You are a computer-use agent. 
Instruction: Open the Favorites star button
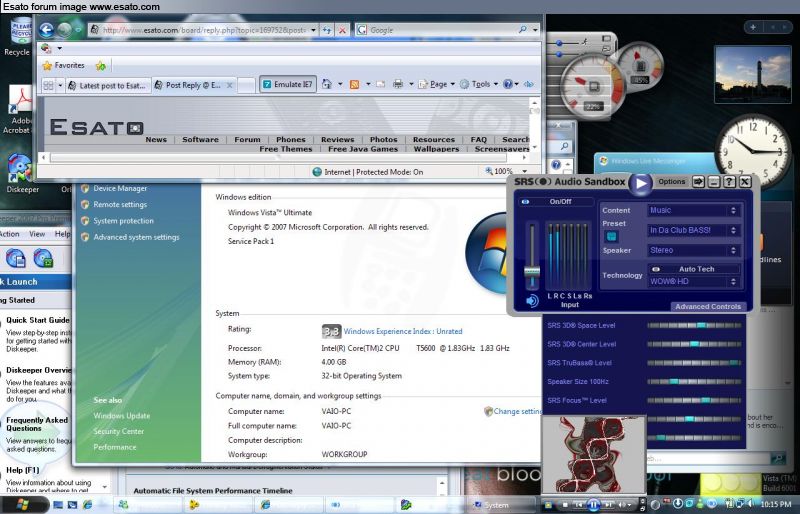(x=64, y=65)
